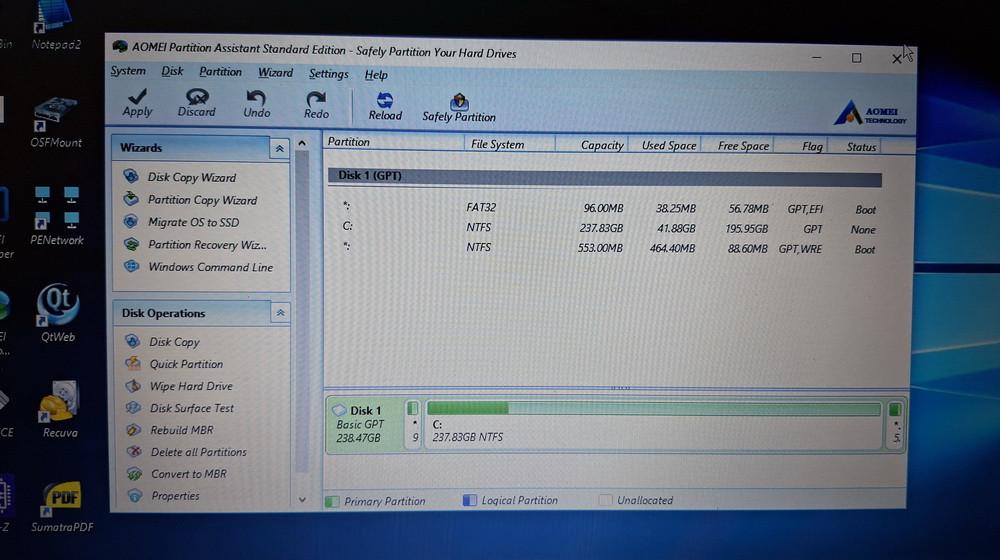Open the Partition menu
Viewport: 1000px width, 560px height.
(220, 72)
